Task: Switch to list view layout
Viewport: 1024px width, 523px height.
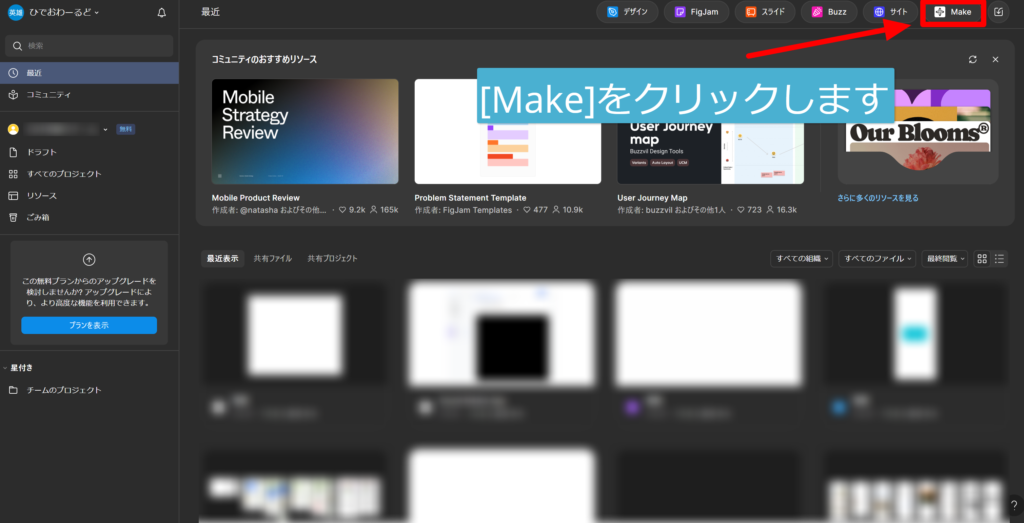Action: coord(999,258)
